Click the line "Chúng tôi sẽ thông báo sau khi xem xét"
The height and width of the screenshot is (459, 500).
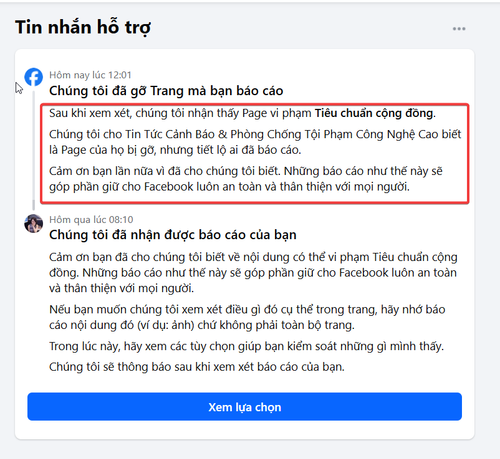tap(197, 367)
